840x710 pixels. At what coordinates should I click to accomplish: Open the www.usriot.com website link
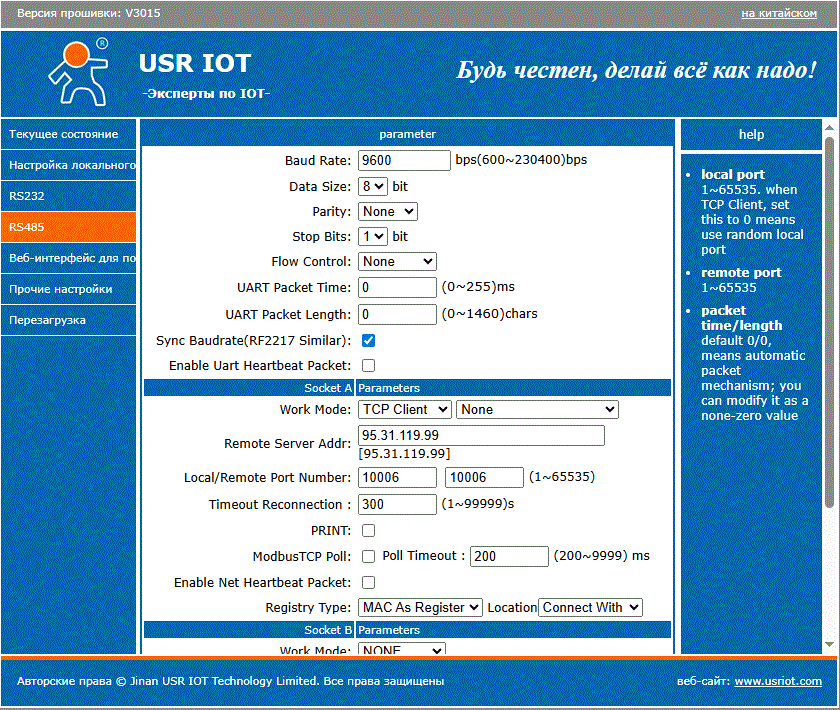(x=777, y=681)
